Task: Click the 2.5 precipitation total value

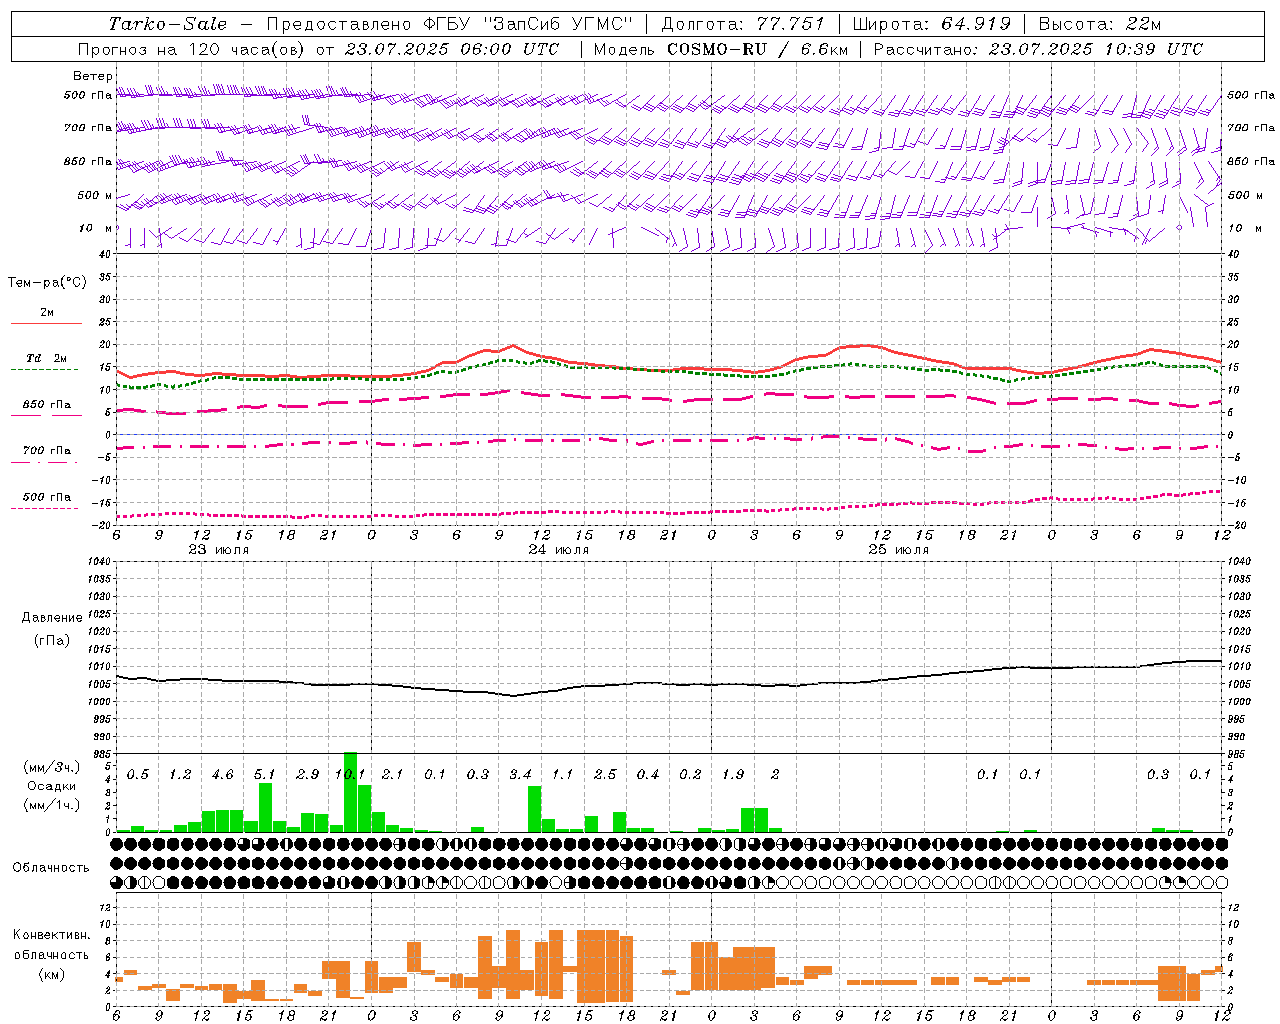Action: coord(605,774)
